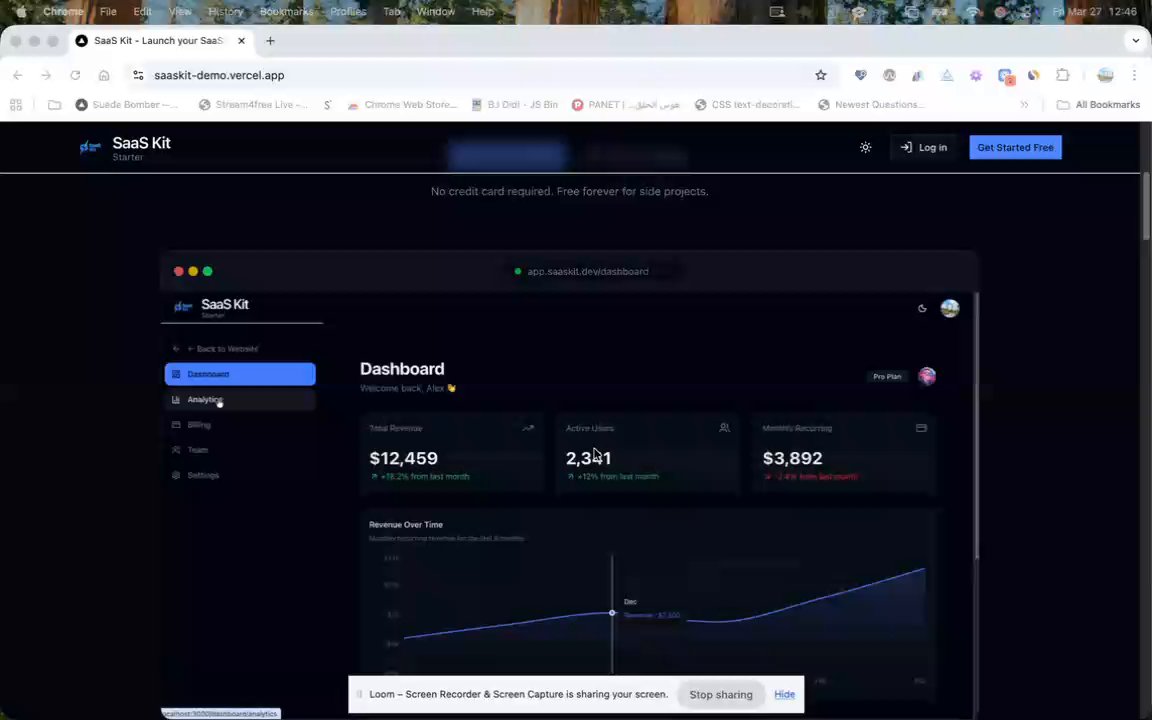Click the Hide link in Loom bar
1152x720 pixels.
click(x=785, y=694)
